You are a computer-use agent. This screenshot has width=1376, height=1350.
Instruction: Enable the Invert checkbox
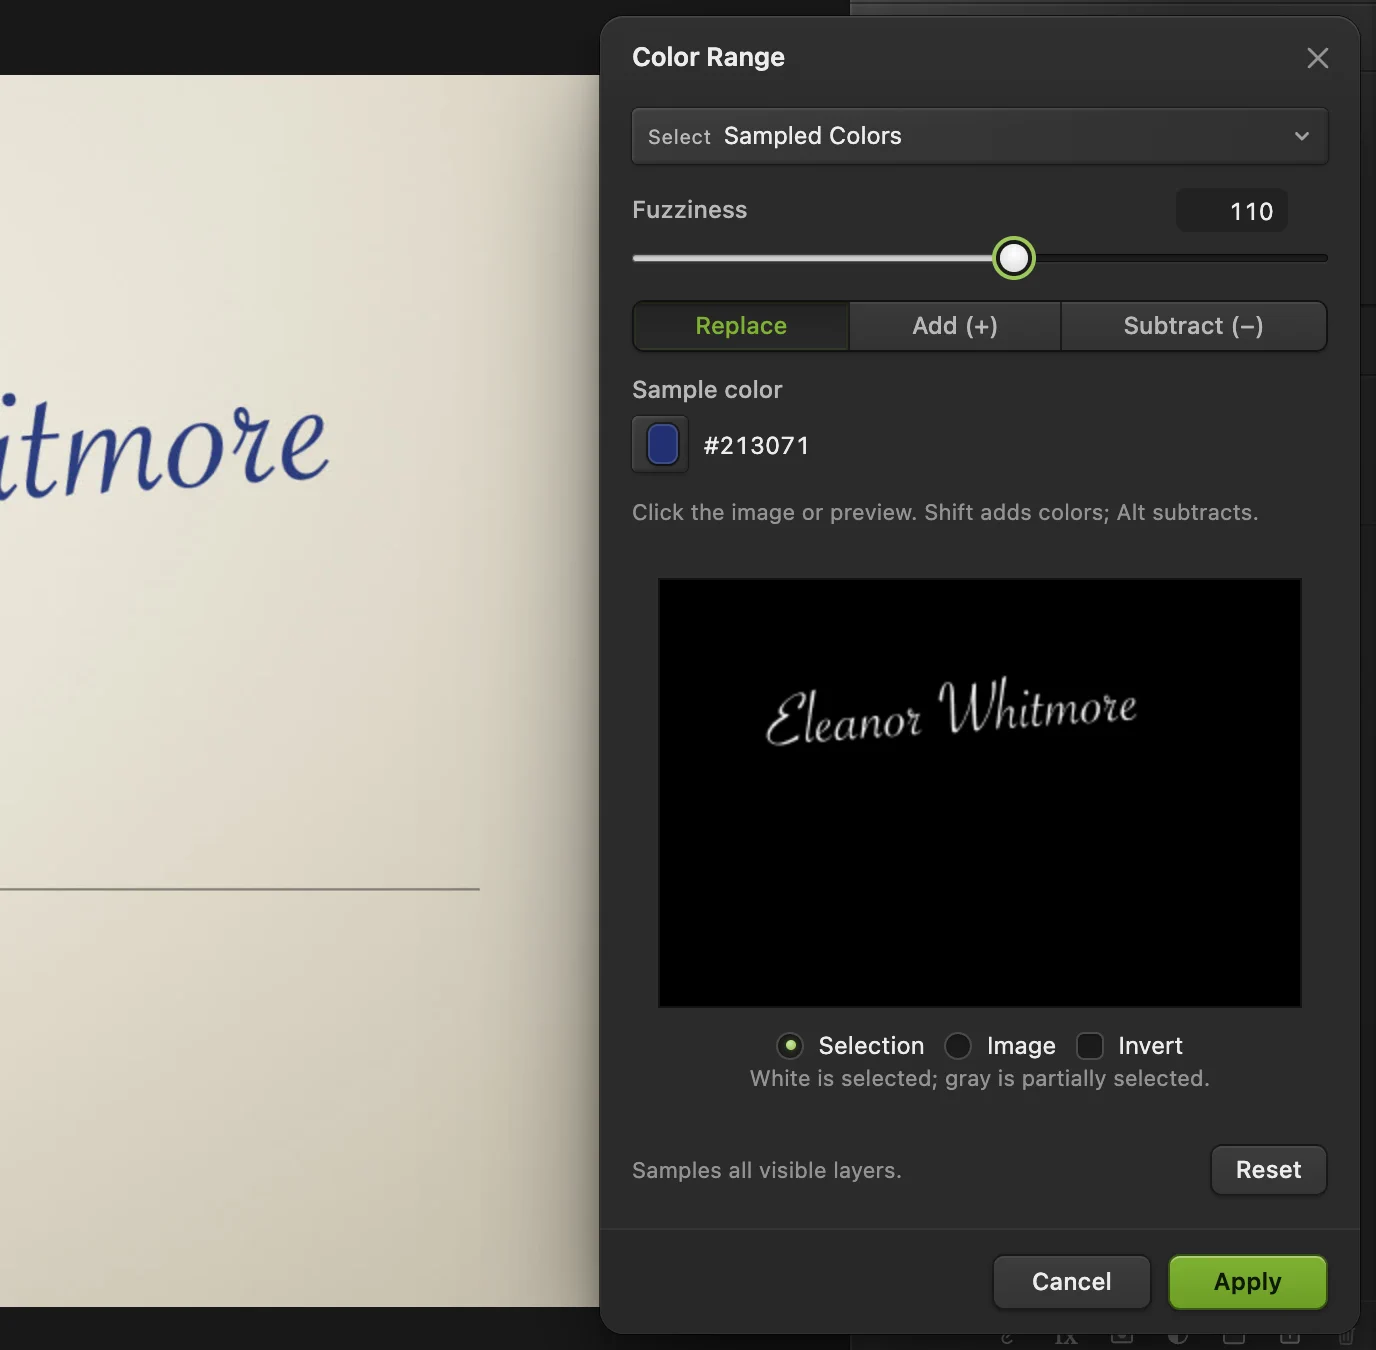1090,1046
